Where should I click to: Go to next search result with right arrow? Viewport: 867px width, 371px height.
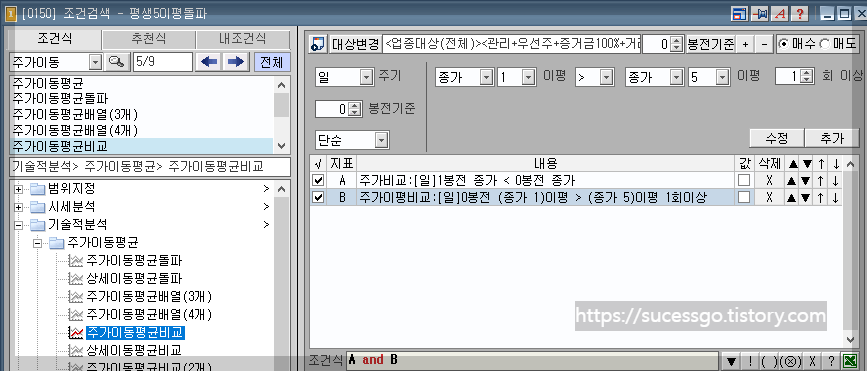(236, 62)
